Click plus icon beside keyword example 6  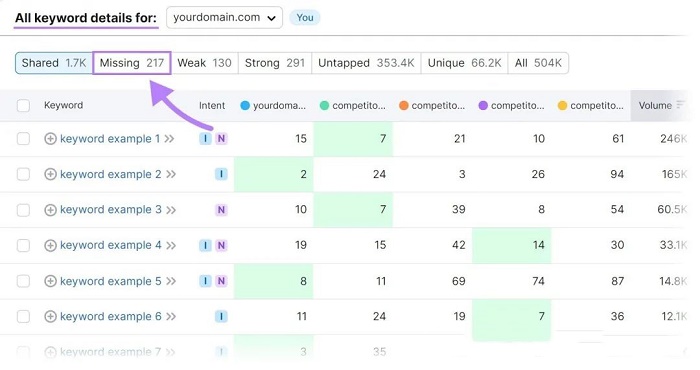pos(50,316)
